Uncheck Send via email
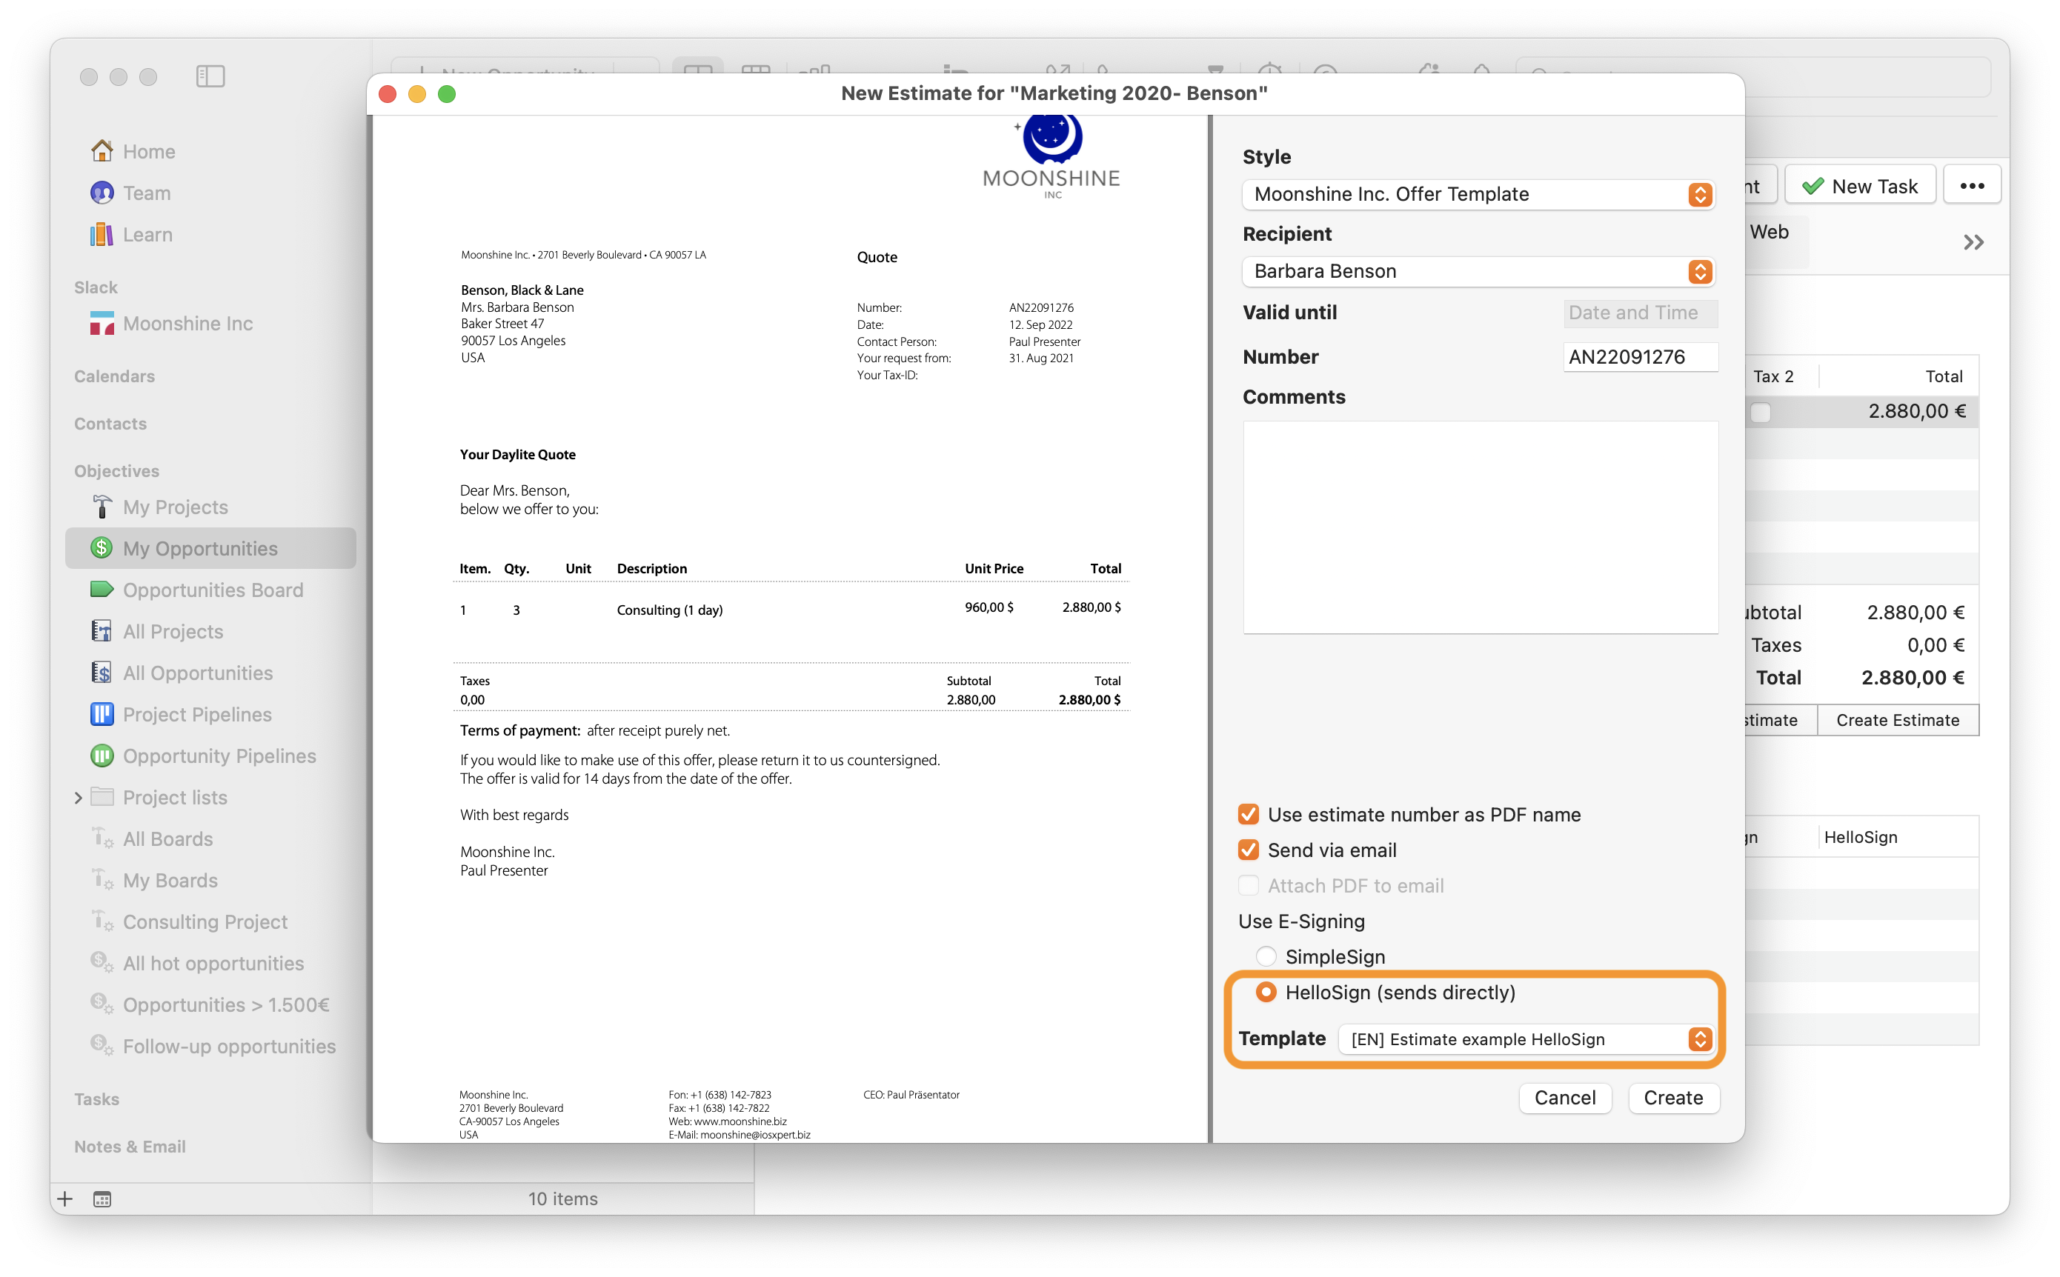 1248,850
